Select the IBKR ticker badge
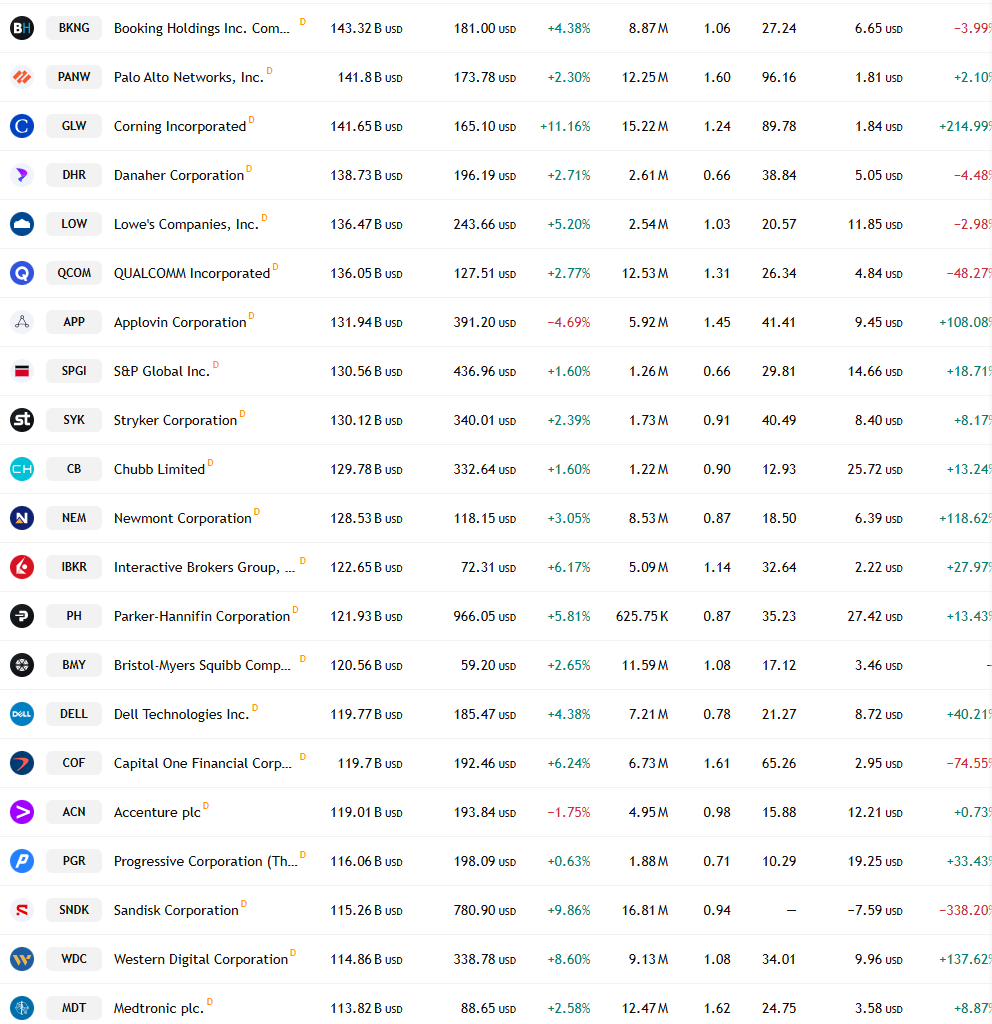This screenshot has width=992, height=1024. click(74, 567)
